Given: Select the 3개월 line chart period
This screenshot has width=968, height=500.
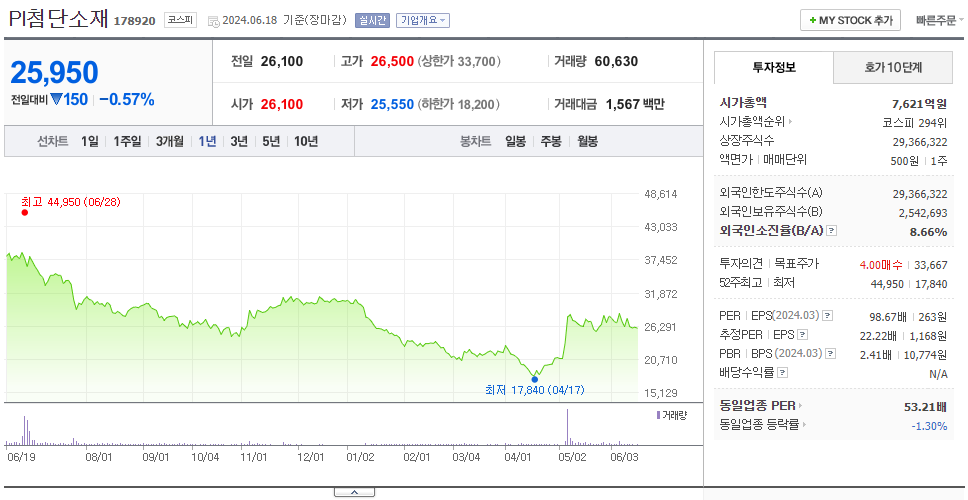Looking at the screenshot, I should coord(170,141).
